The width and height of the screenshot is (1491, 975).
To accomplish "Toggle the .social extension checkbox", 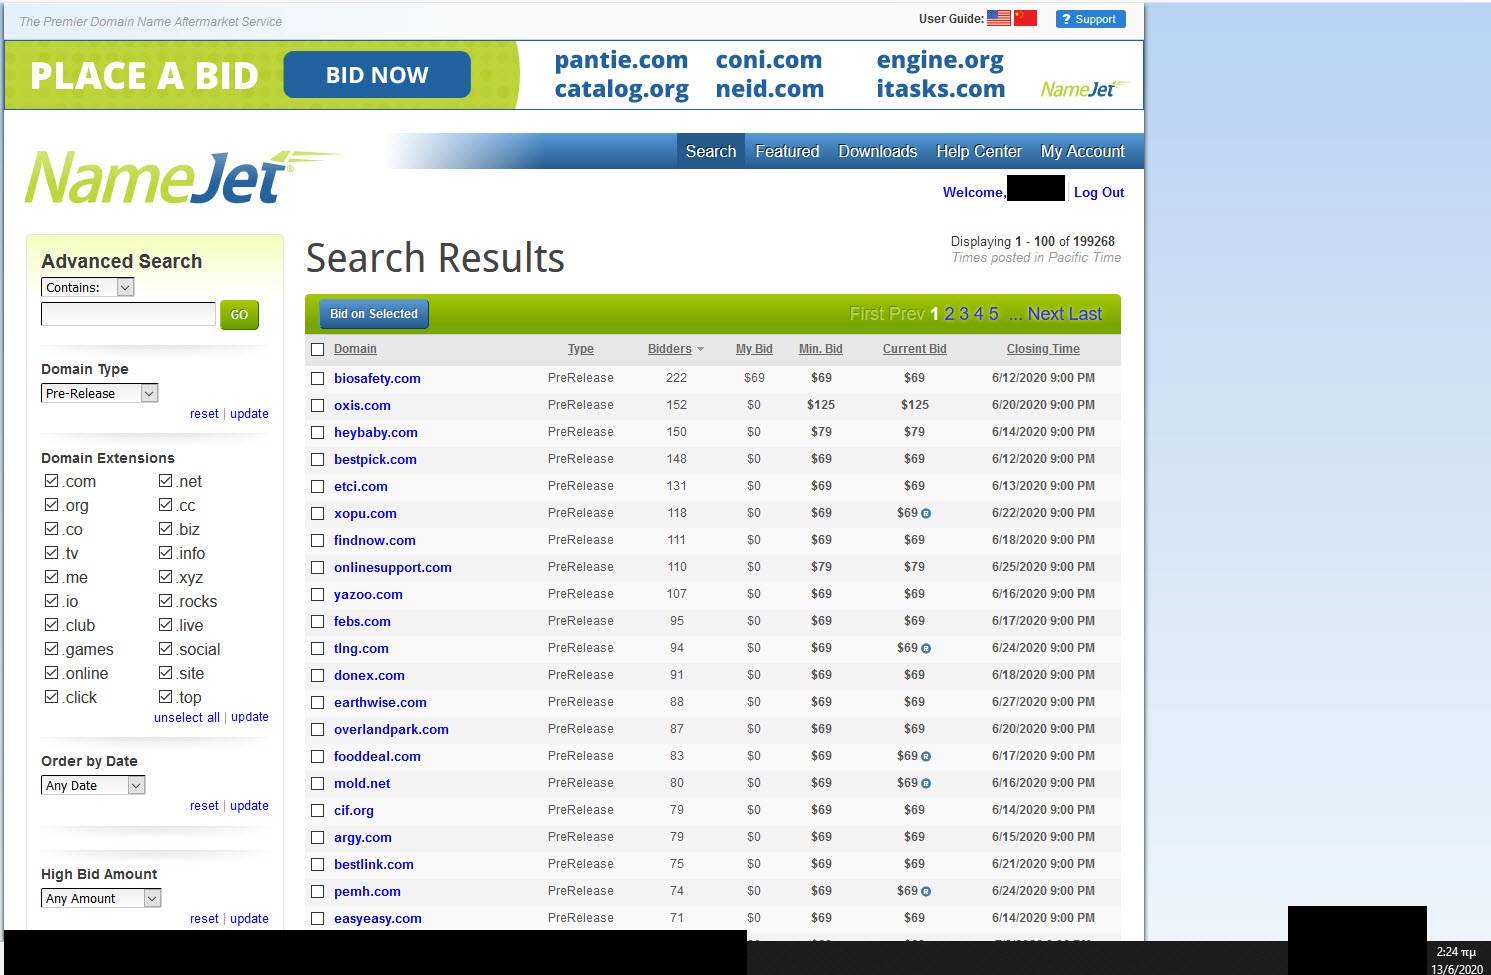I will [165, 649].
